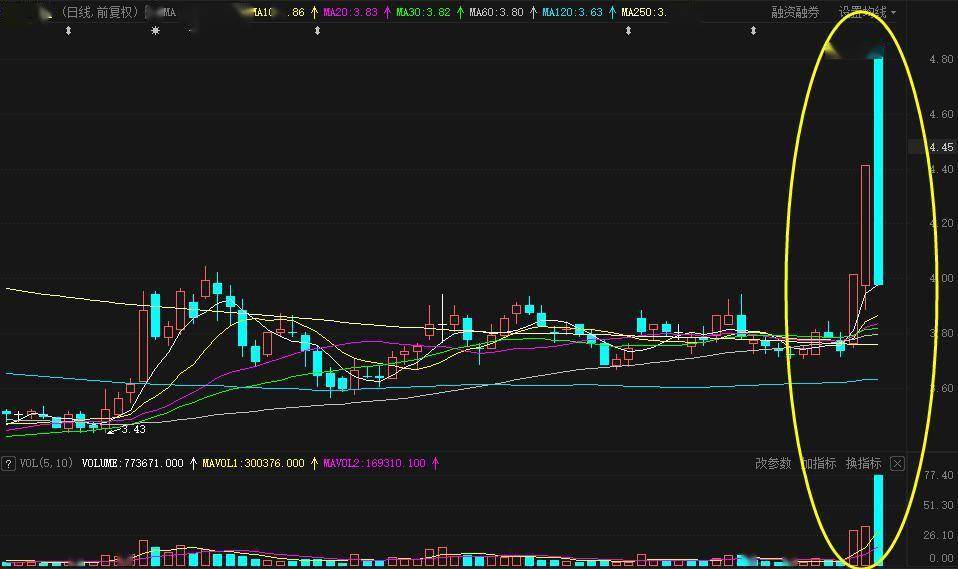Click the help question mark icon beside VOL
The height and width of the screenshot is (569, 958).
pyautogui.click(x=8, y=463)
